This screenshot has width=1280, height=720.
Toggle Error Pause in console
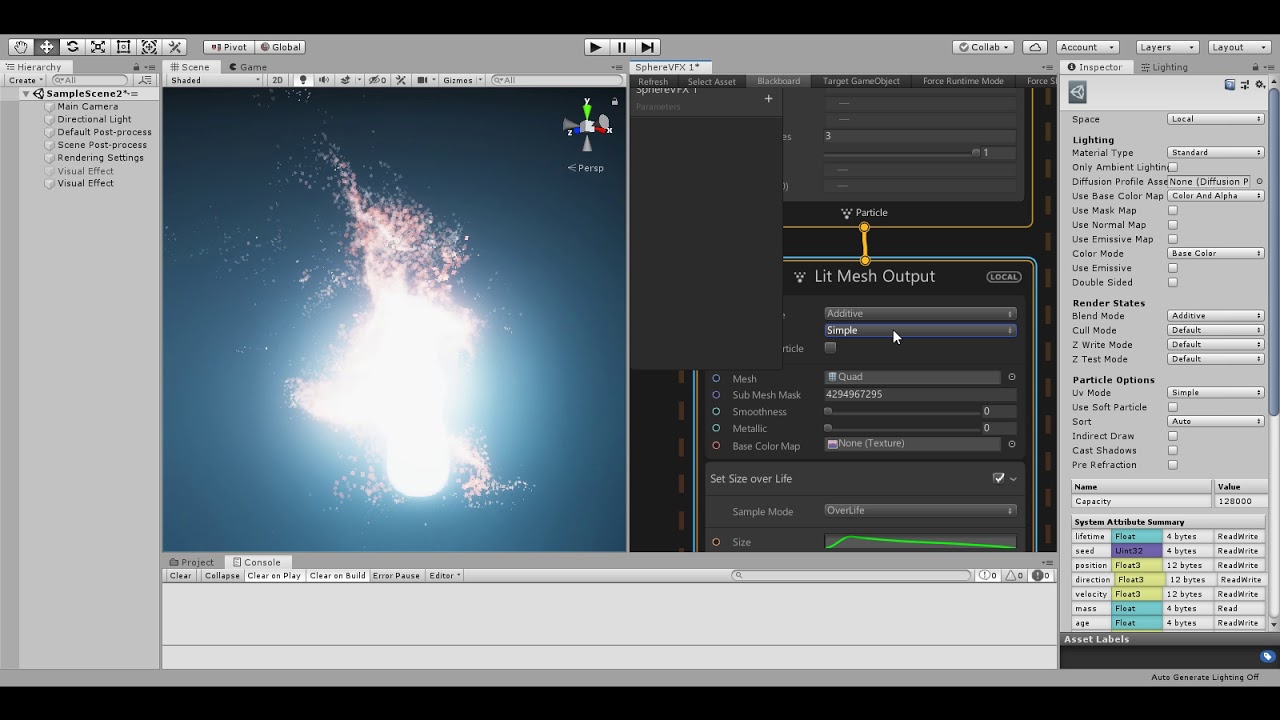click(x=396, y=576)
